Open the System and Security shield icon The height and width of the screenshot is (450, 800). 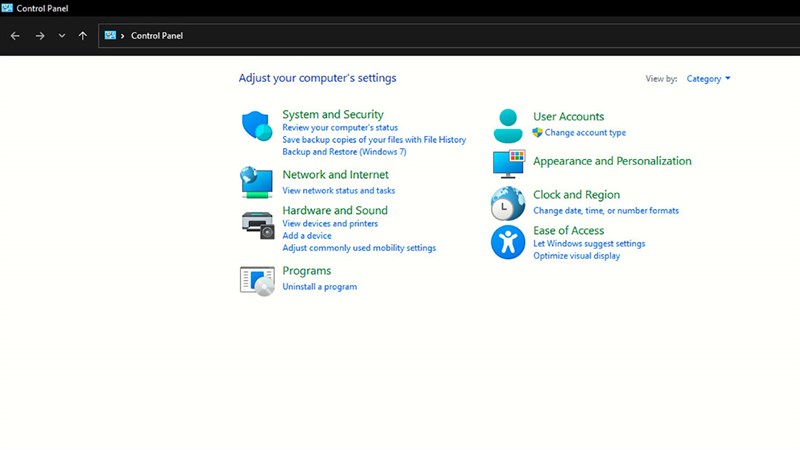pyautogui.click(x=257, y=126)
